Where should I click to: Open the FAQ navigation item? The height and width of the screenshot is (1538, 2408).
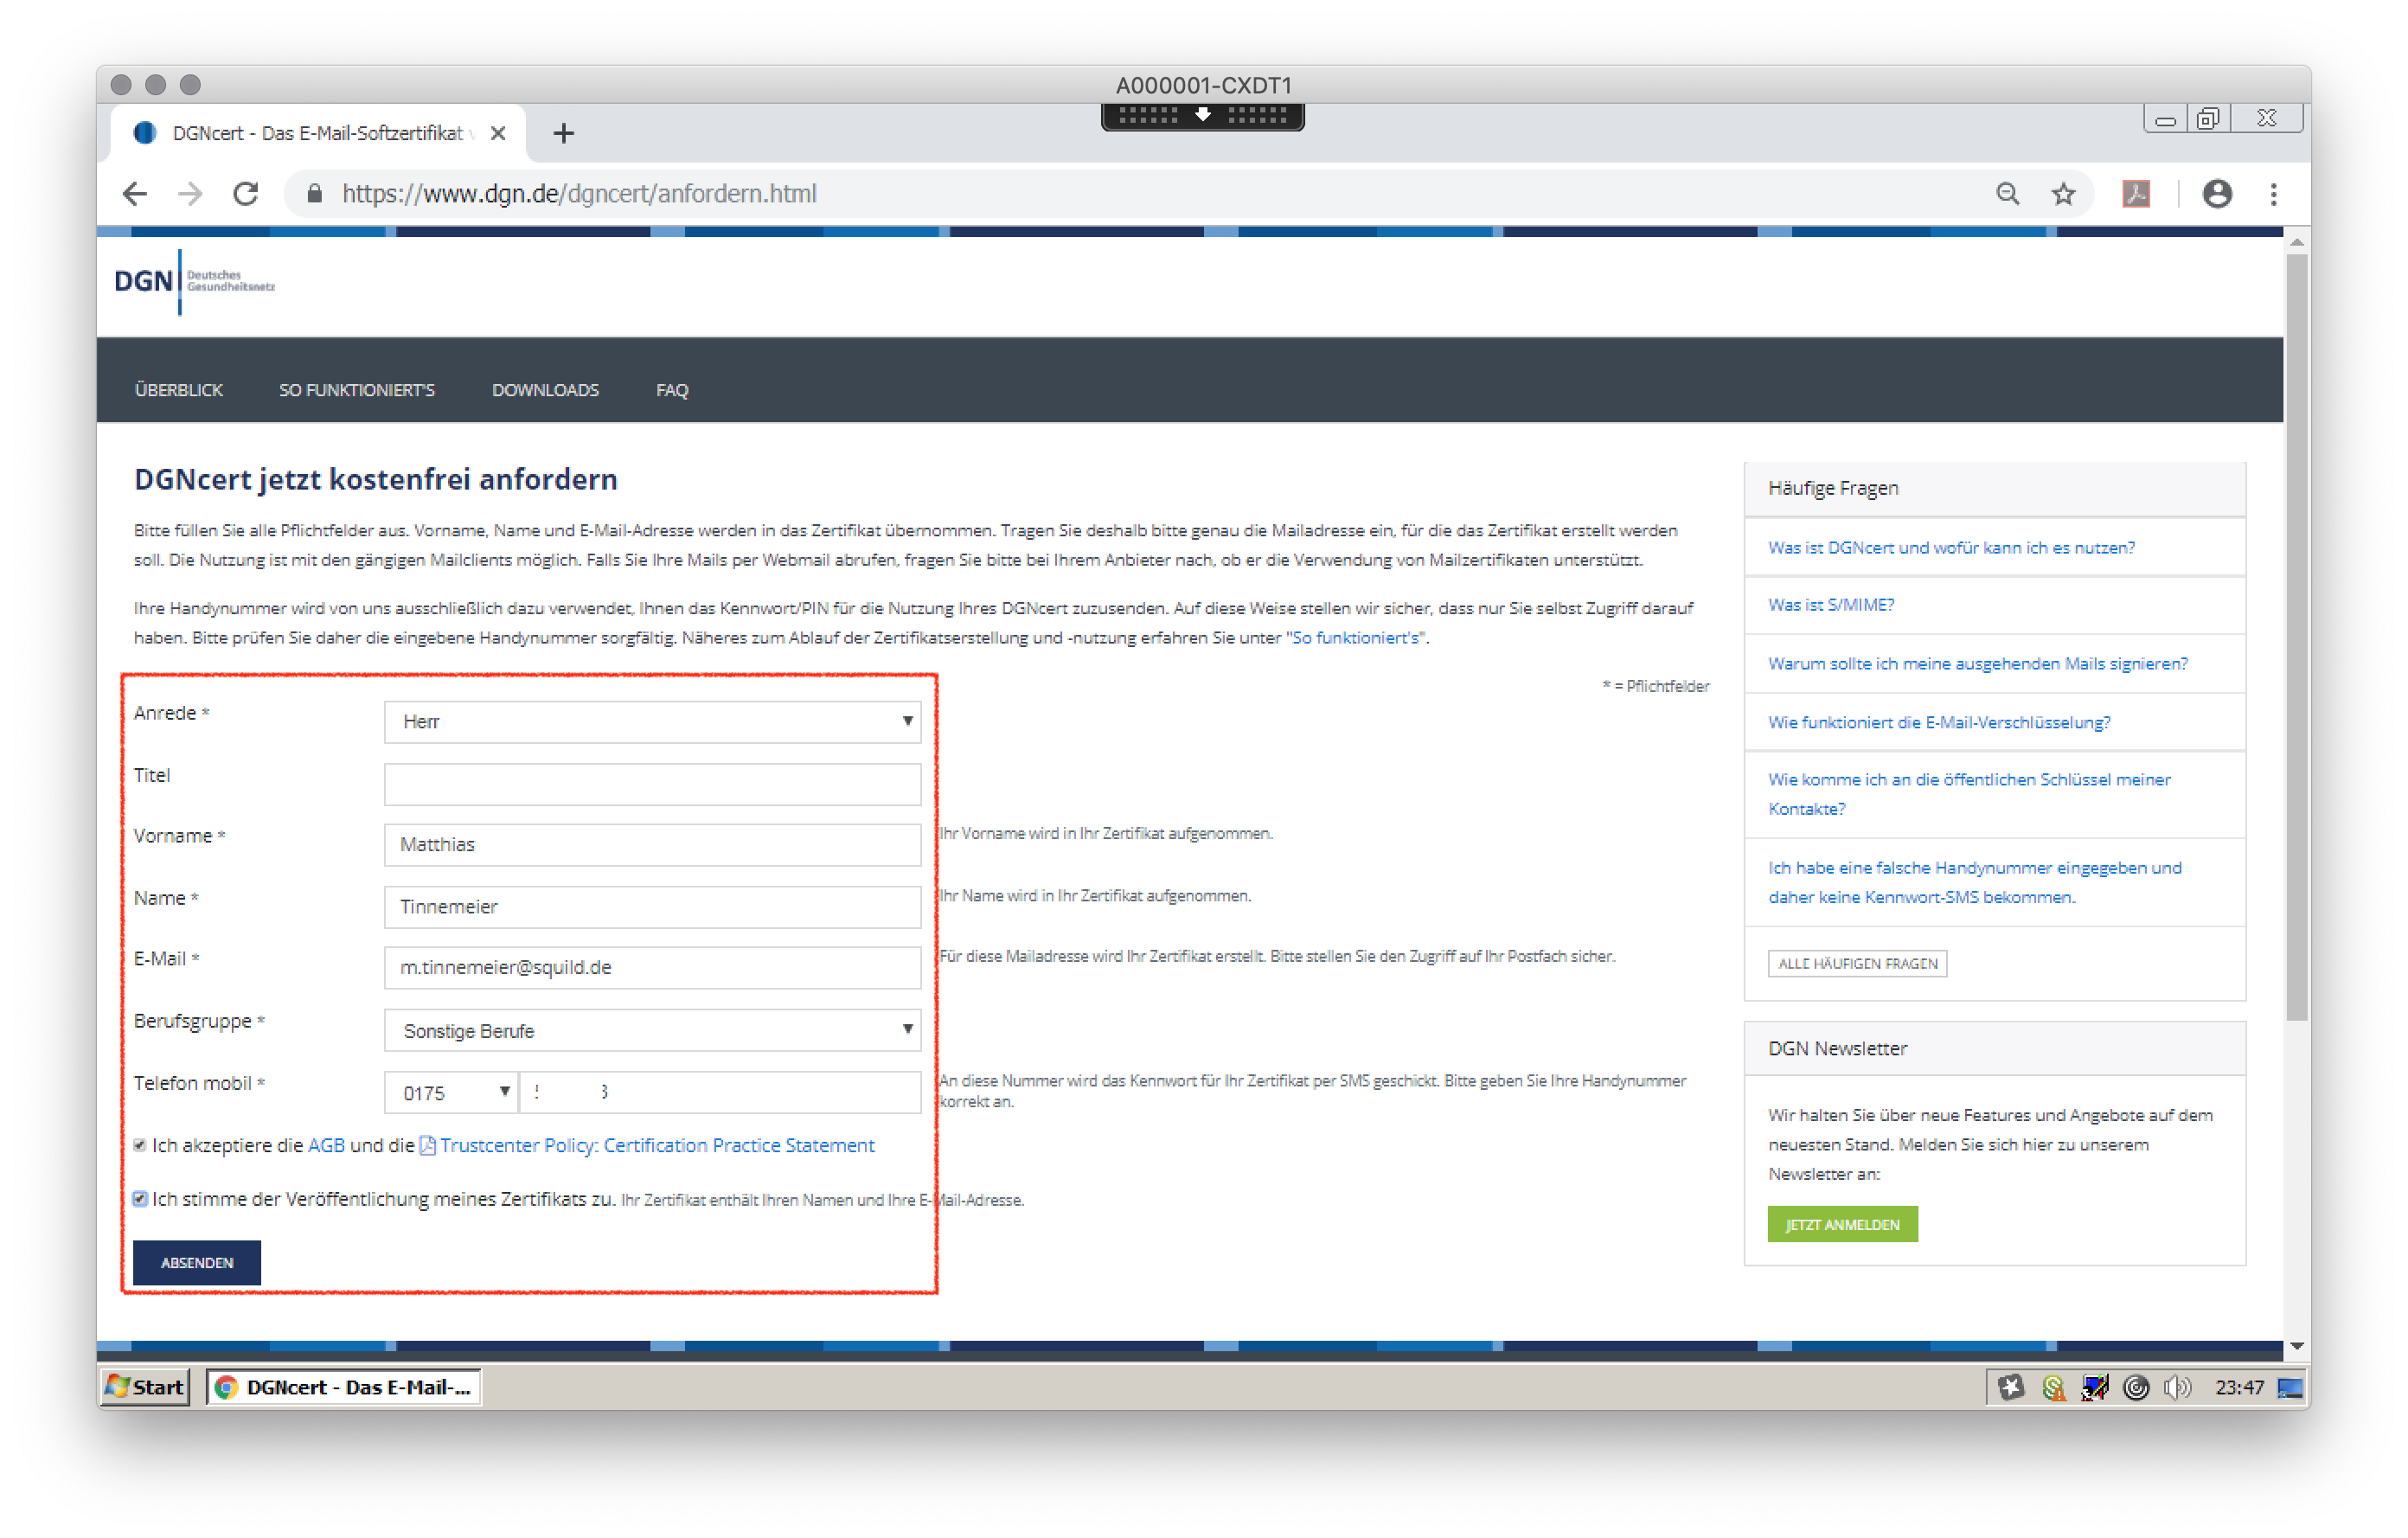coord(672,390)
